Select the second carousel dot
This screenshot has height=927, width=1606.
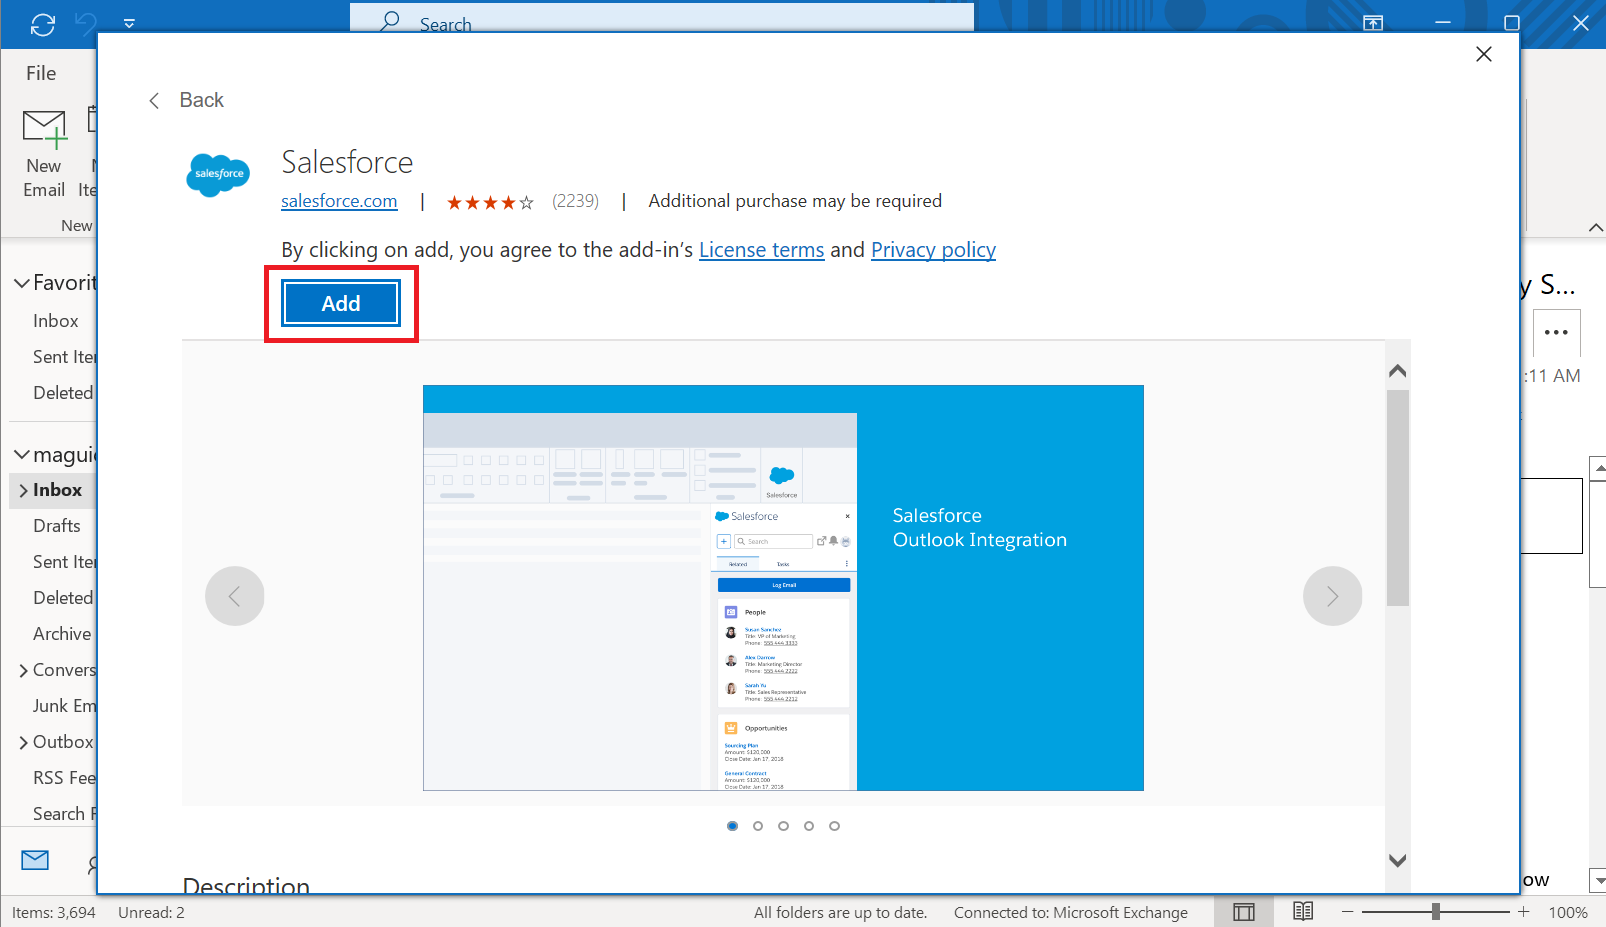tap(758, 826)
